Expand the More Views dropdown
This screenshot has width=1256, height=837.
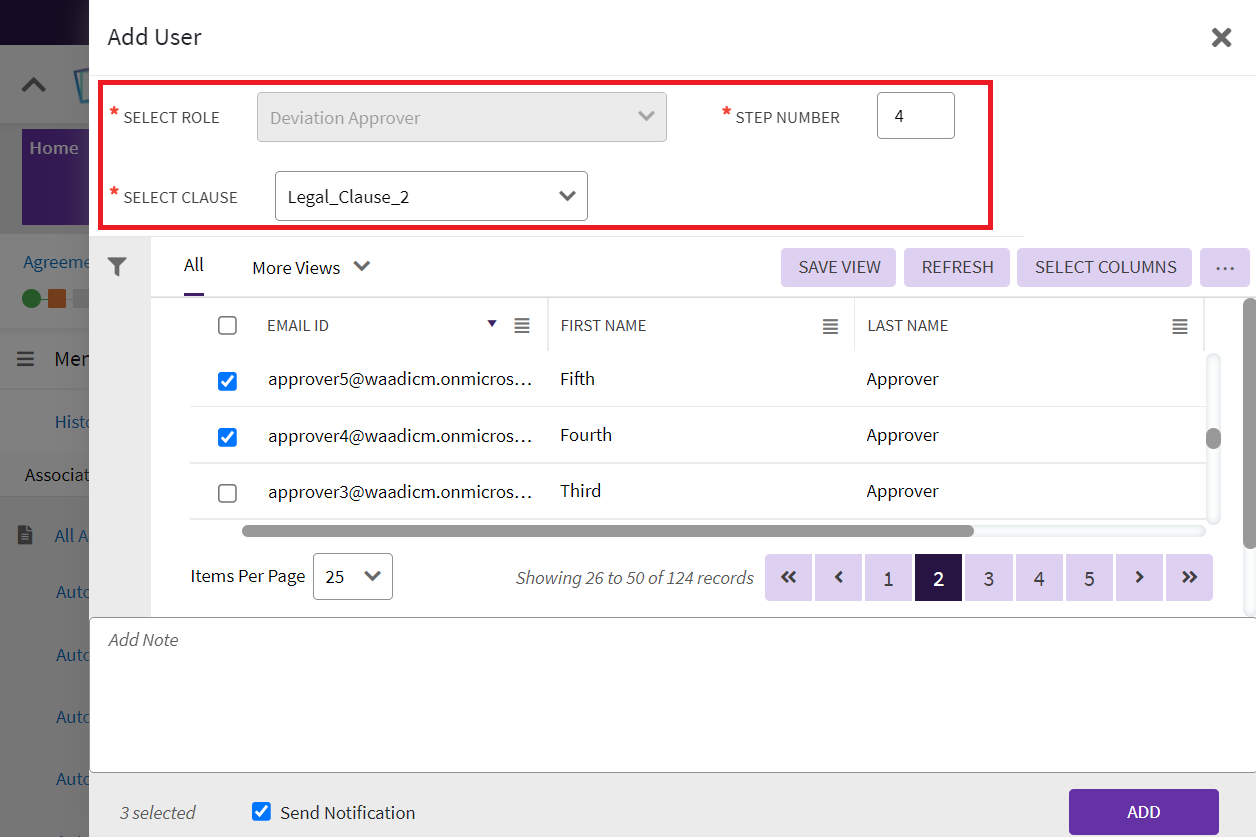(311, 267)
